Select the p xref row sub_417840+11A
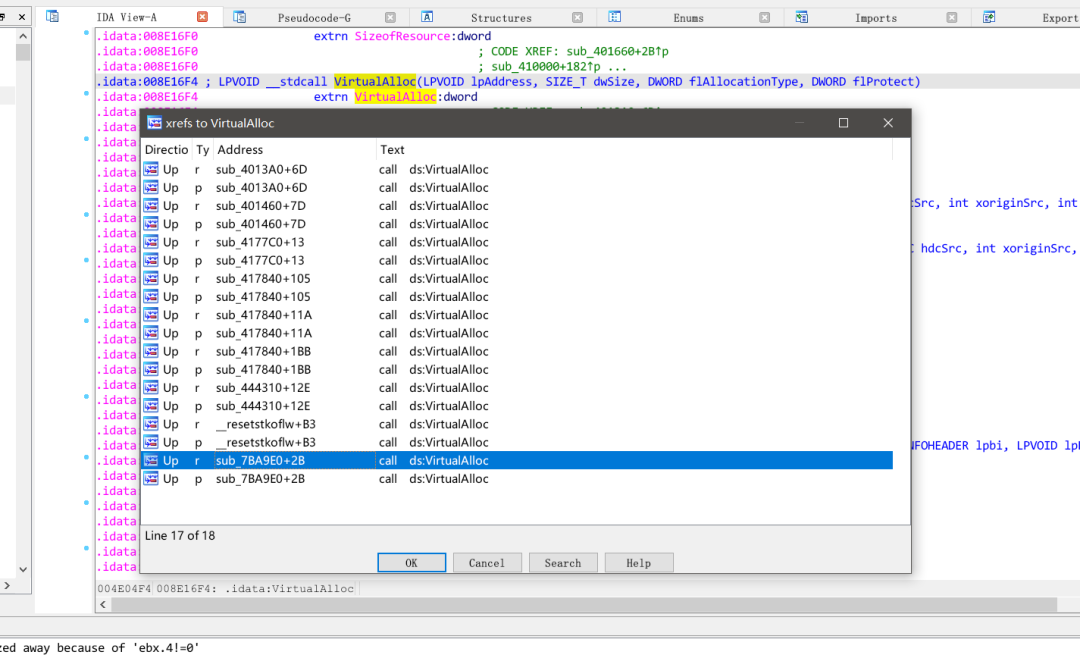This screenshot has height=655, width=1080. (517, 333)
